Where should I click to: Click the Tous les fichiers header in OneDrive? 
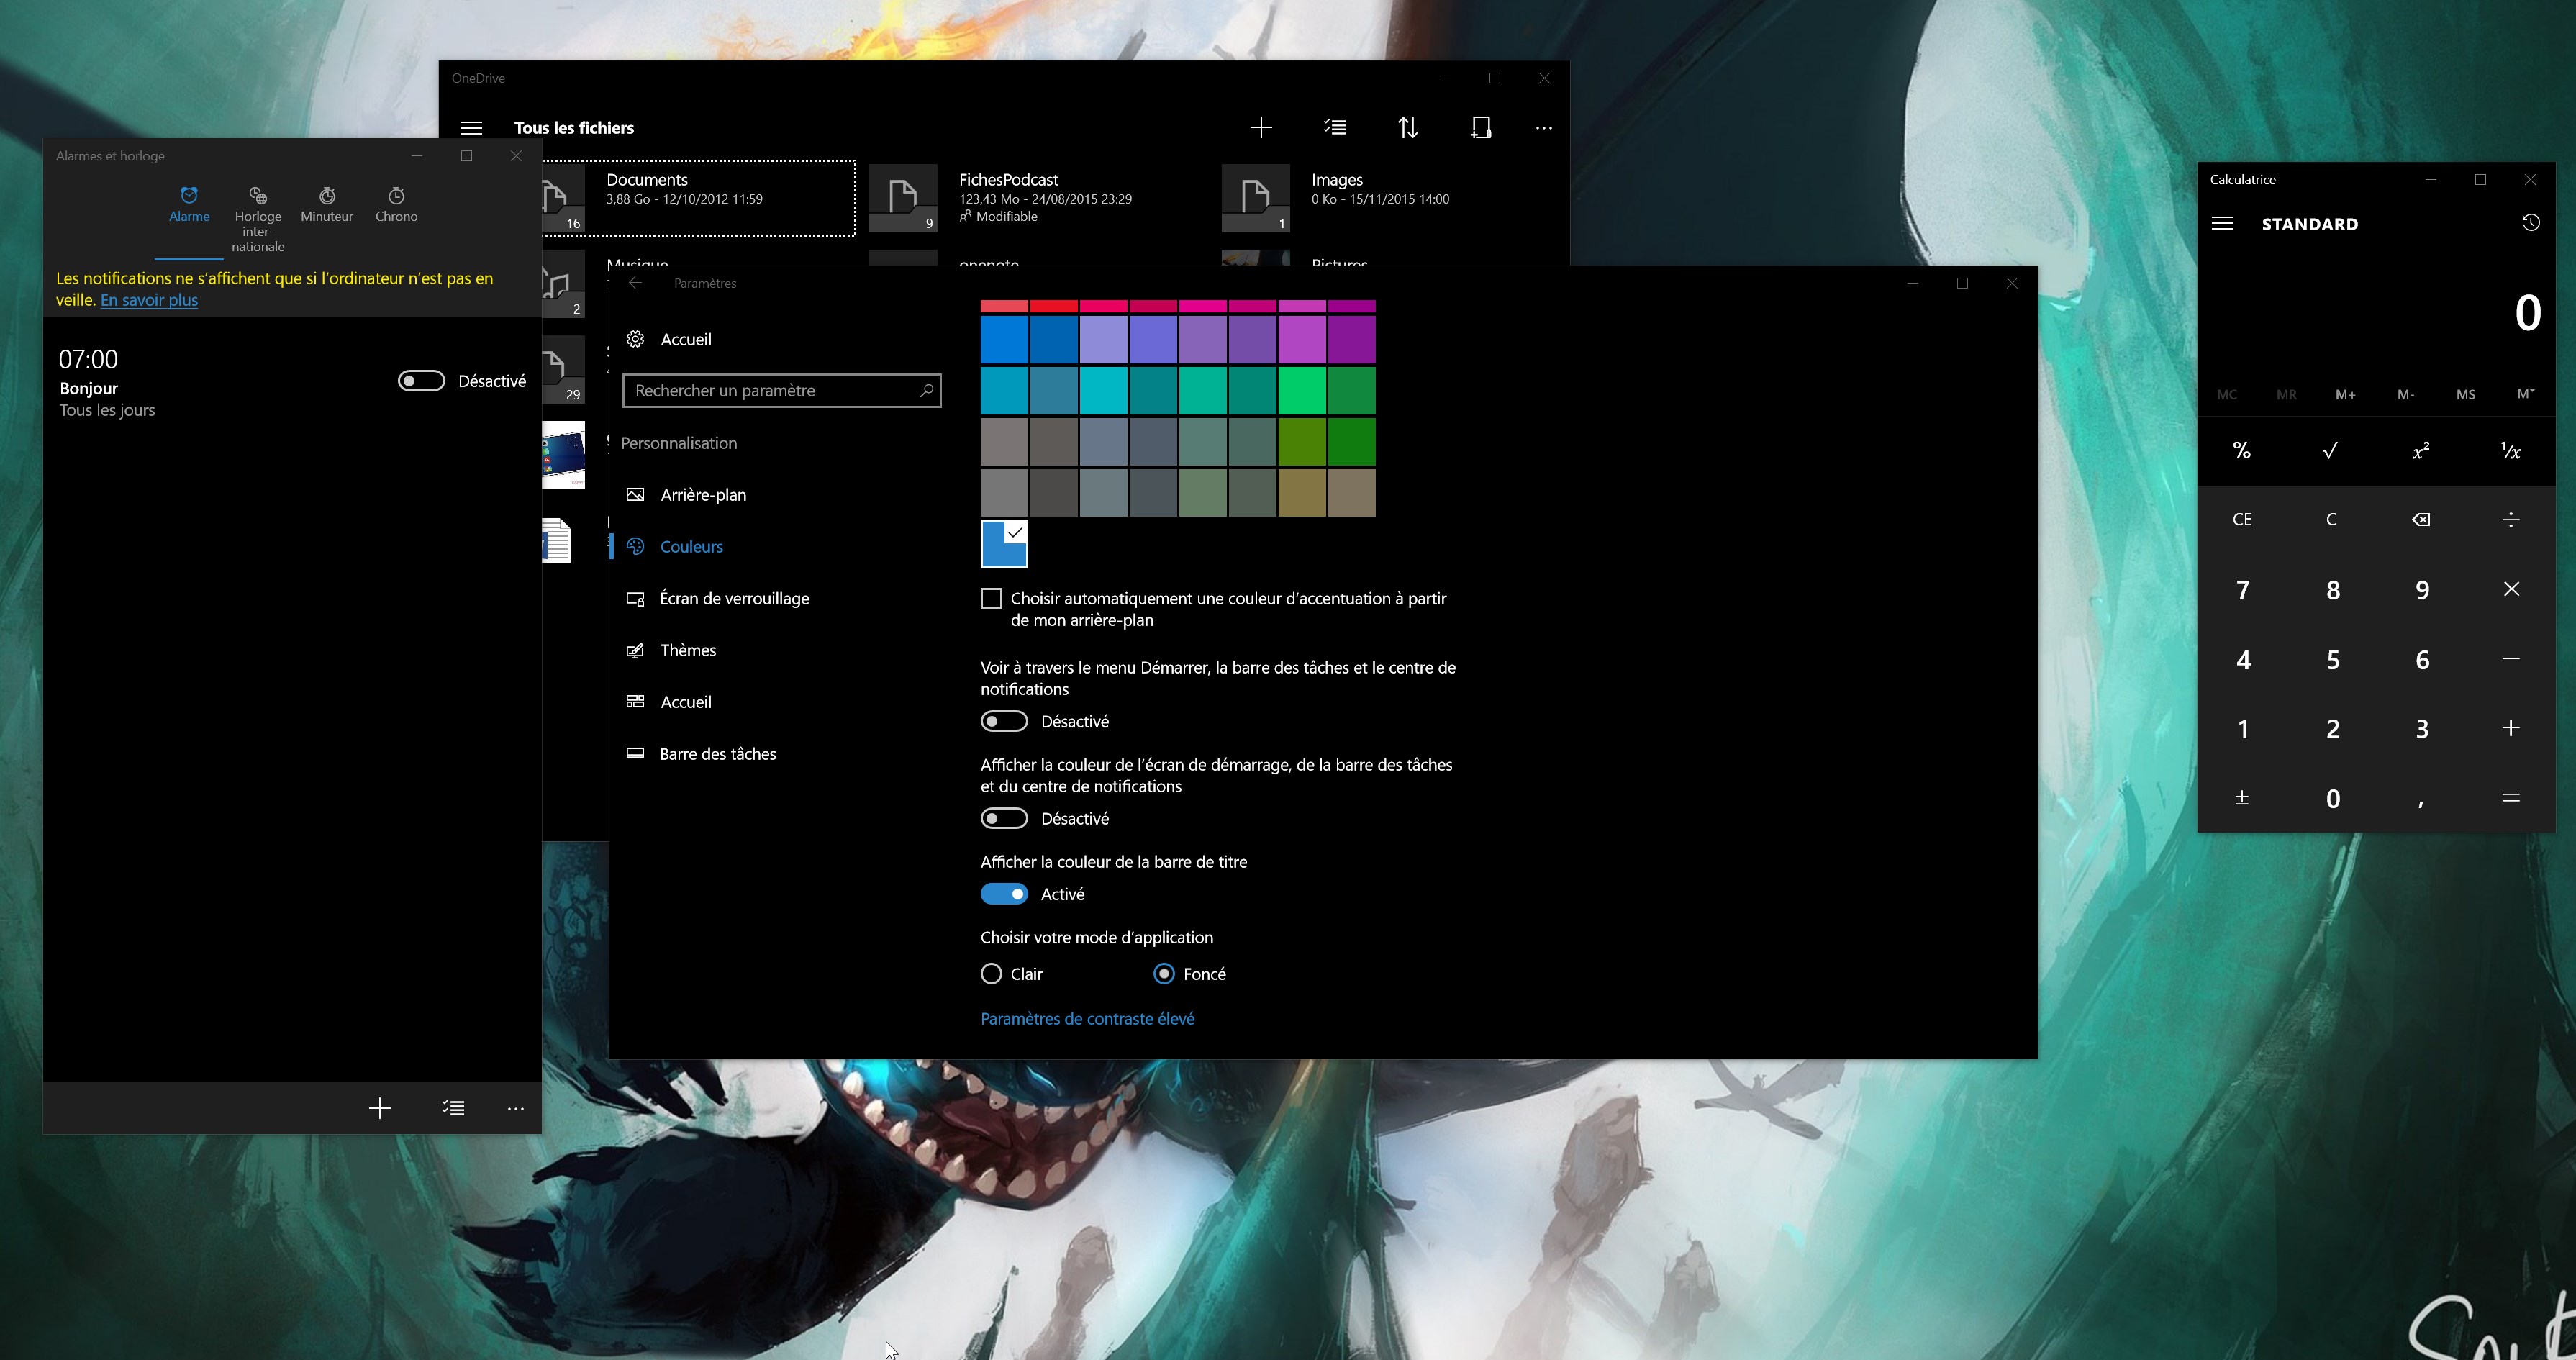click(574, 128)
